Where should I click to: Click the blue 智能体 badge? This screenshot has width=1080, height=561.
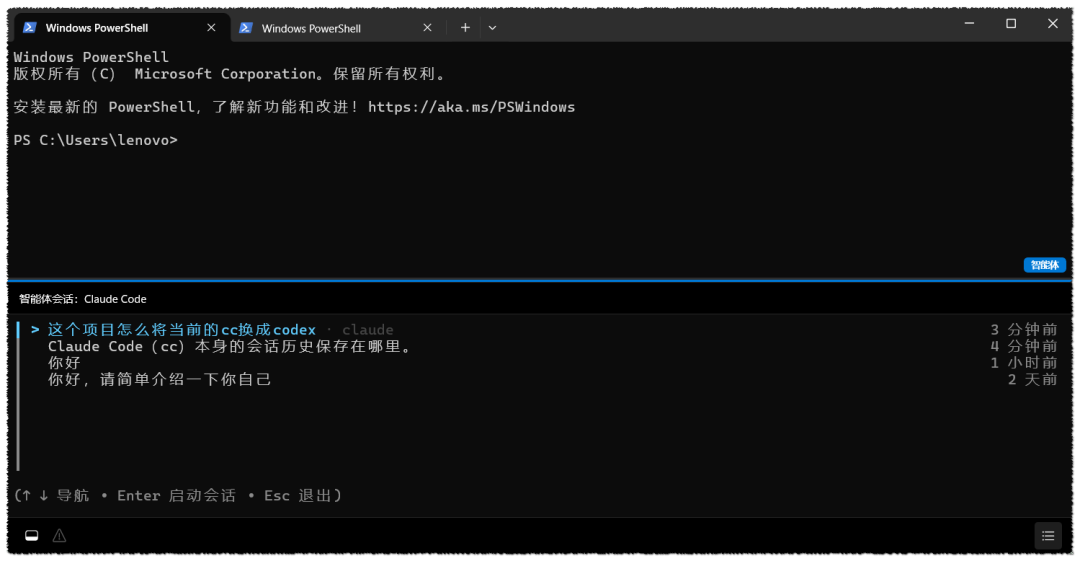tap(1044, 265)
